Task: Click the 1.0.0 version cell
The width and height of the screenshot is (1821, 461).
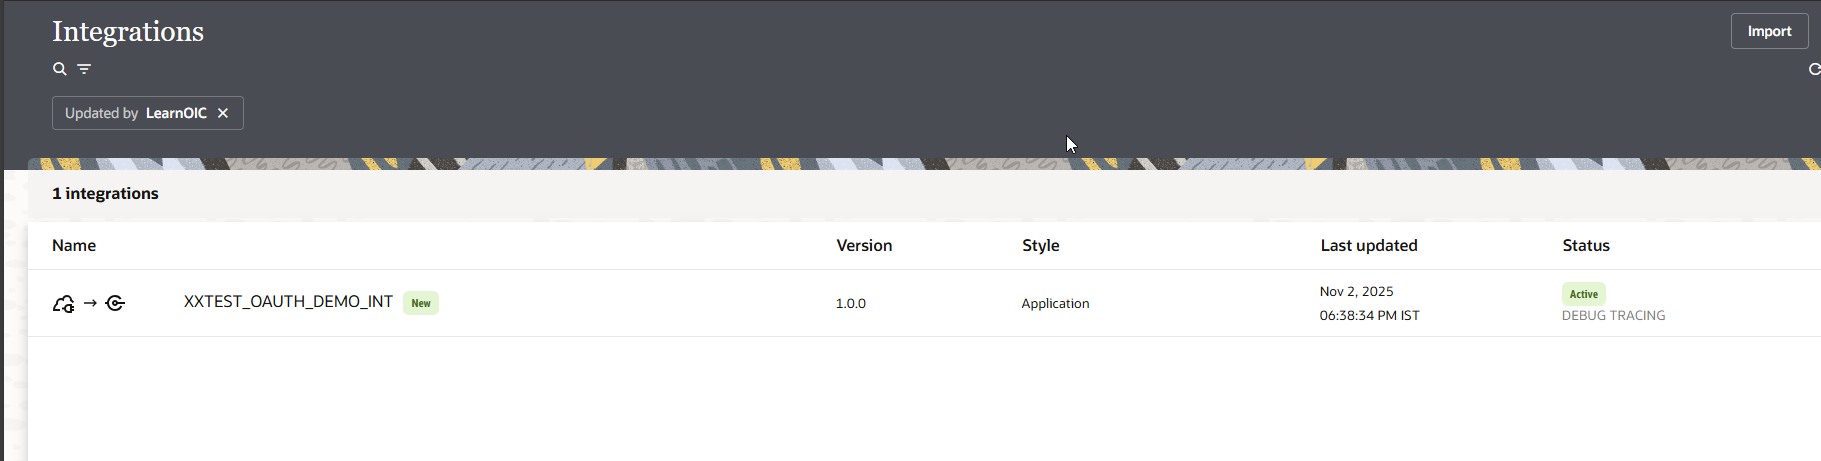Action: click(x=851, y=303)
